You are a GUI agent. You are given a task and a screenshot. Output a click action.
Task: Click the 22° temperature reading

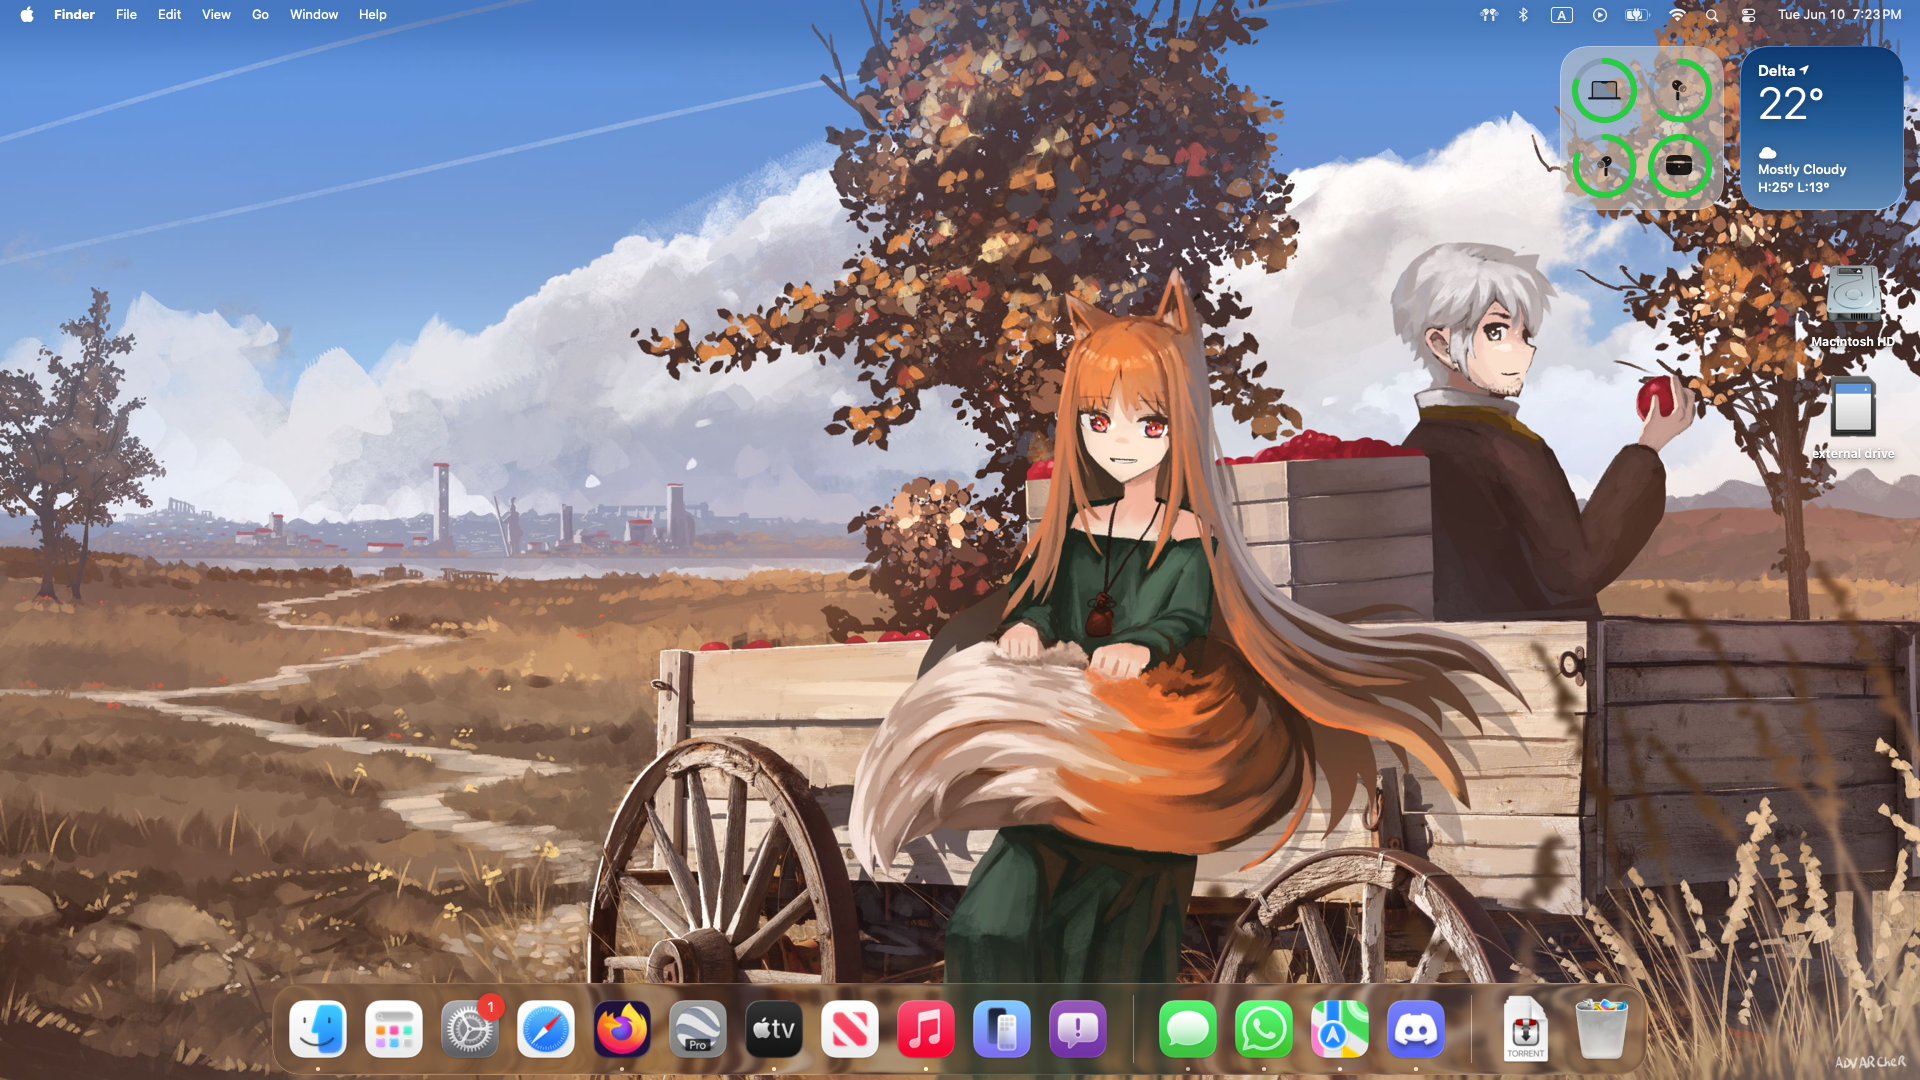click(1790, 104)
